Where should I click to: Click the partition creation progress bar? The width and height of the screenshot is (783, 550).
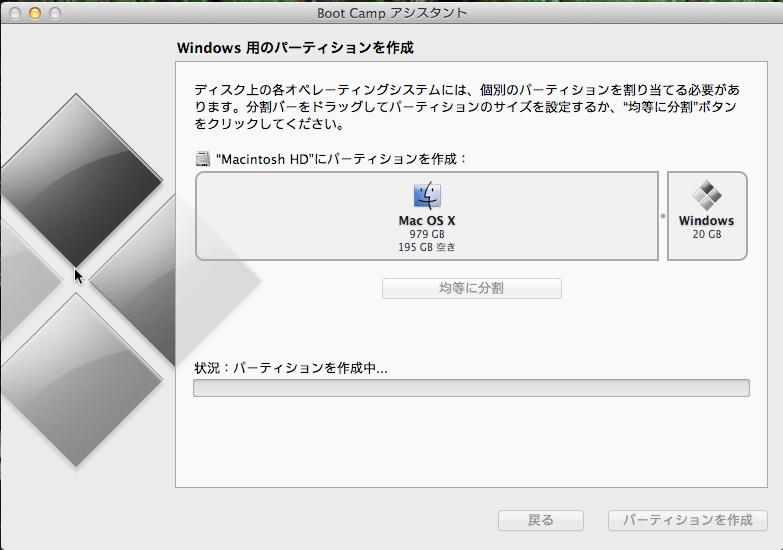pos(471,388)
